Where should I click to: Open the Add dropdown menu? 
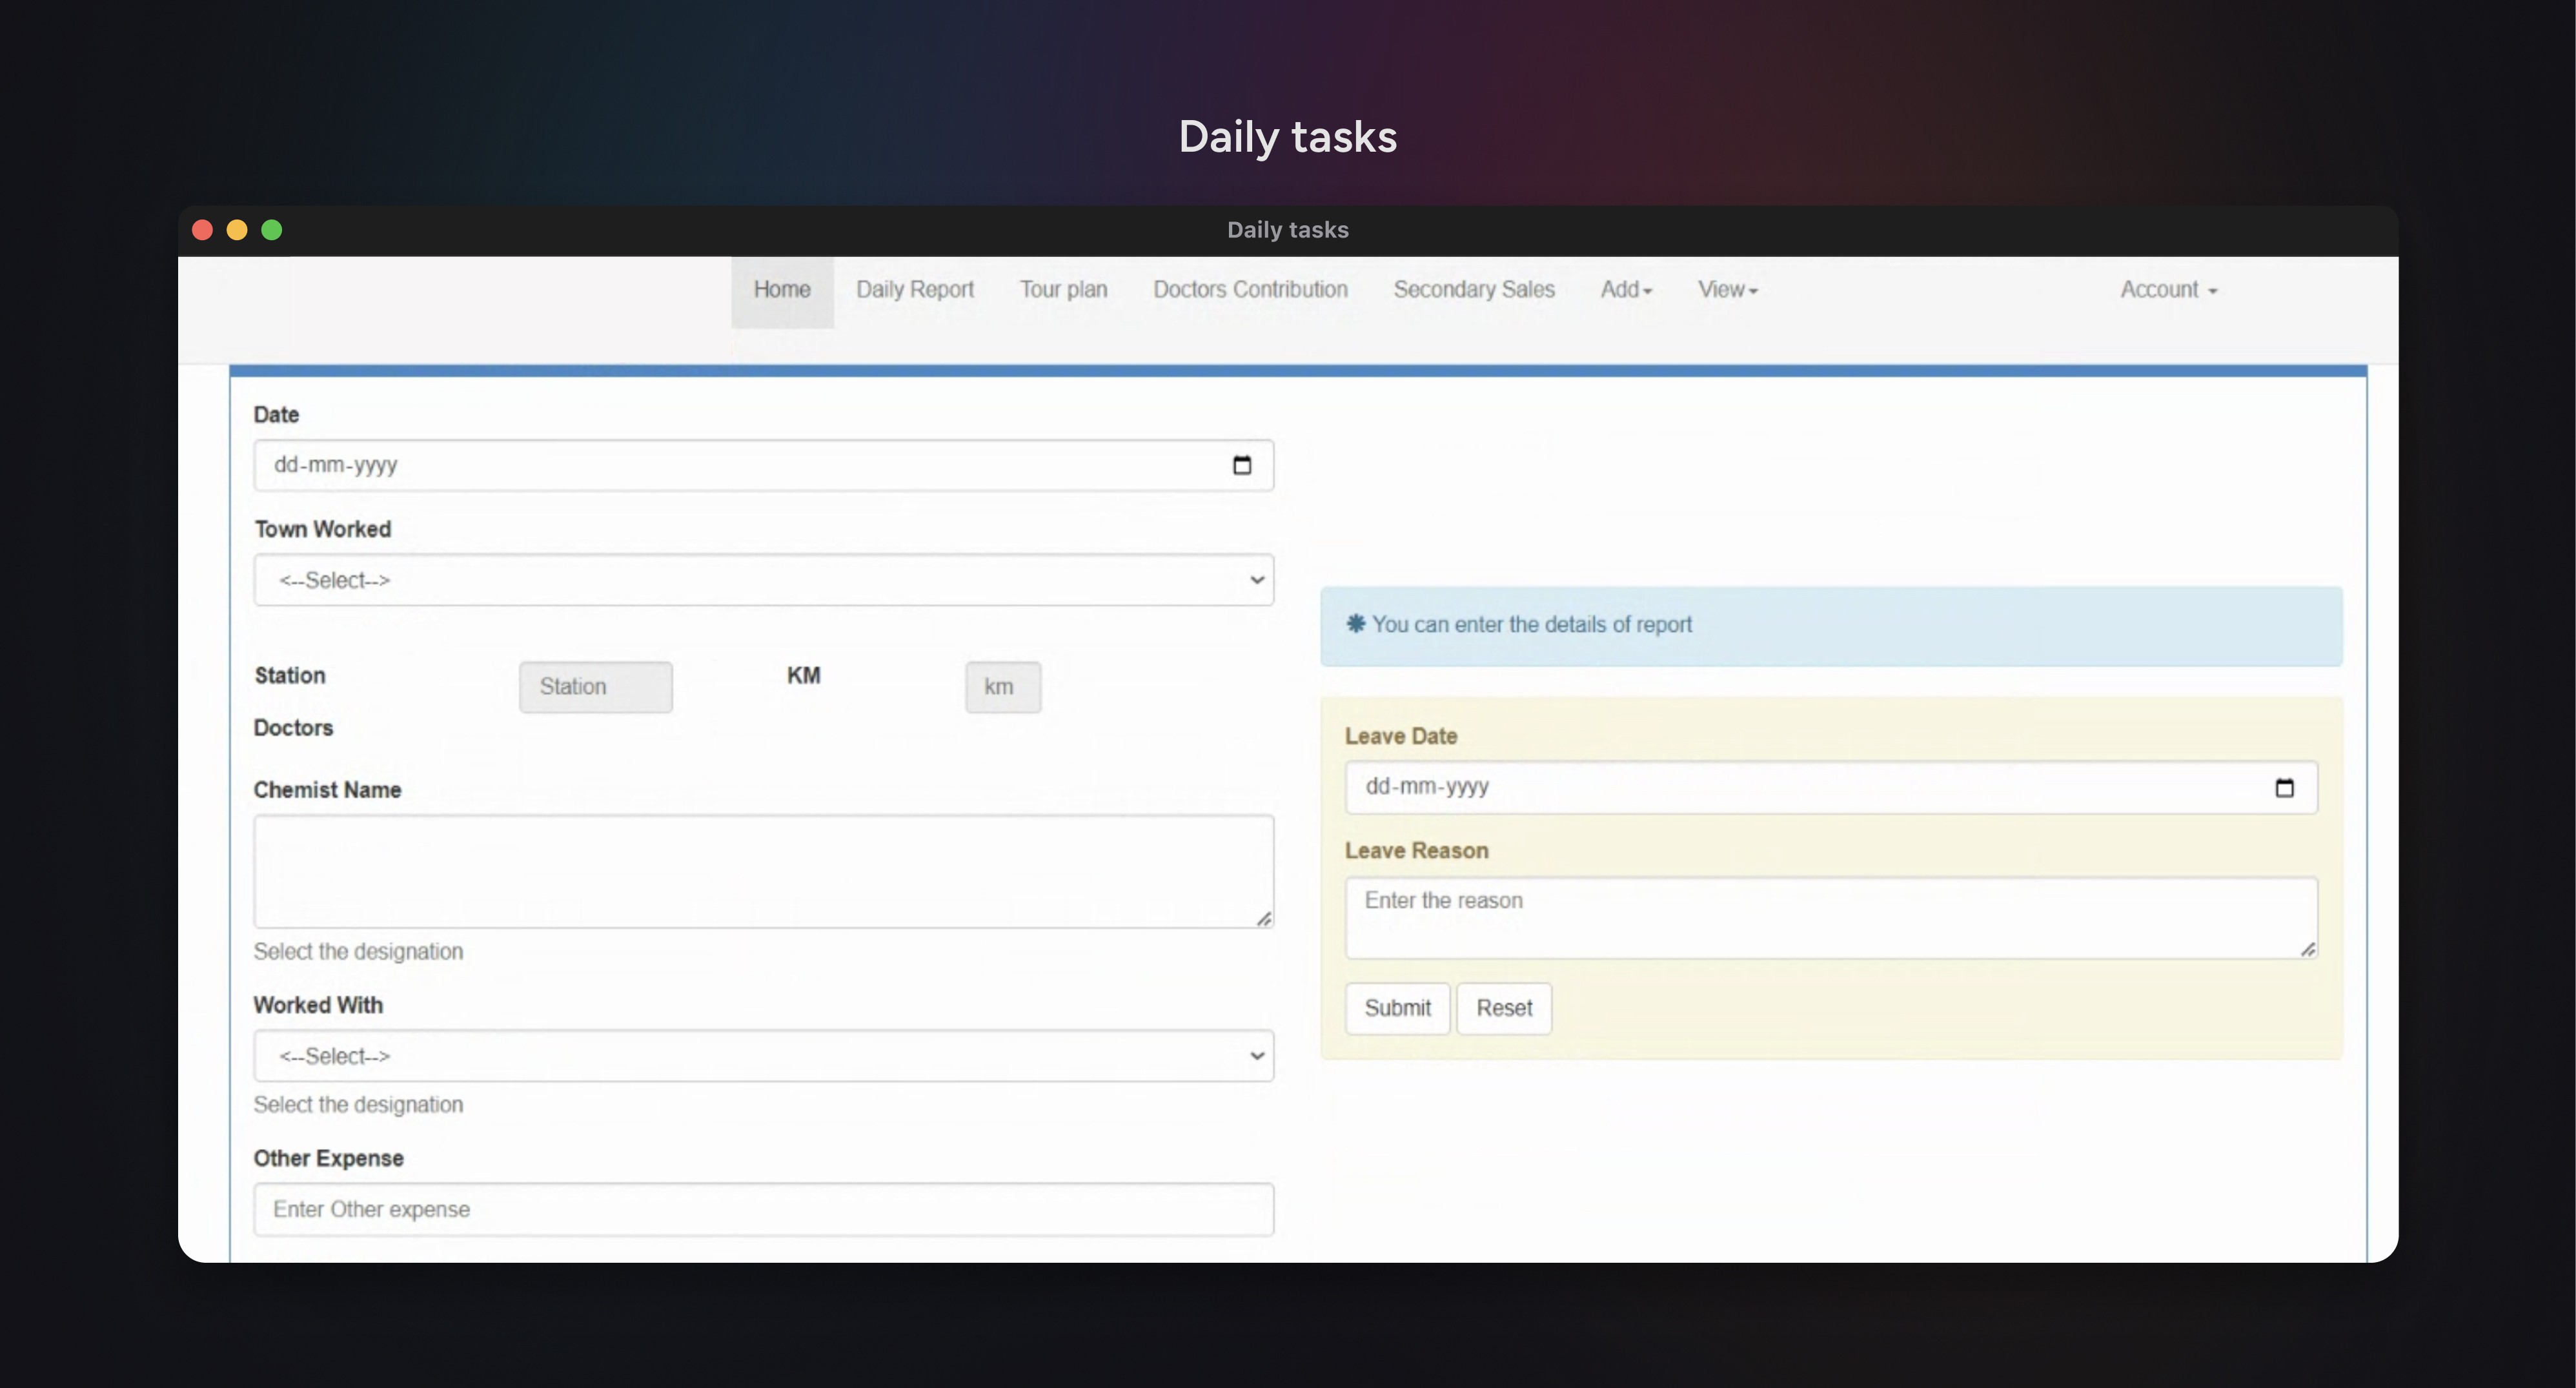tap(1625, 290)
